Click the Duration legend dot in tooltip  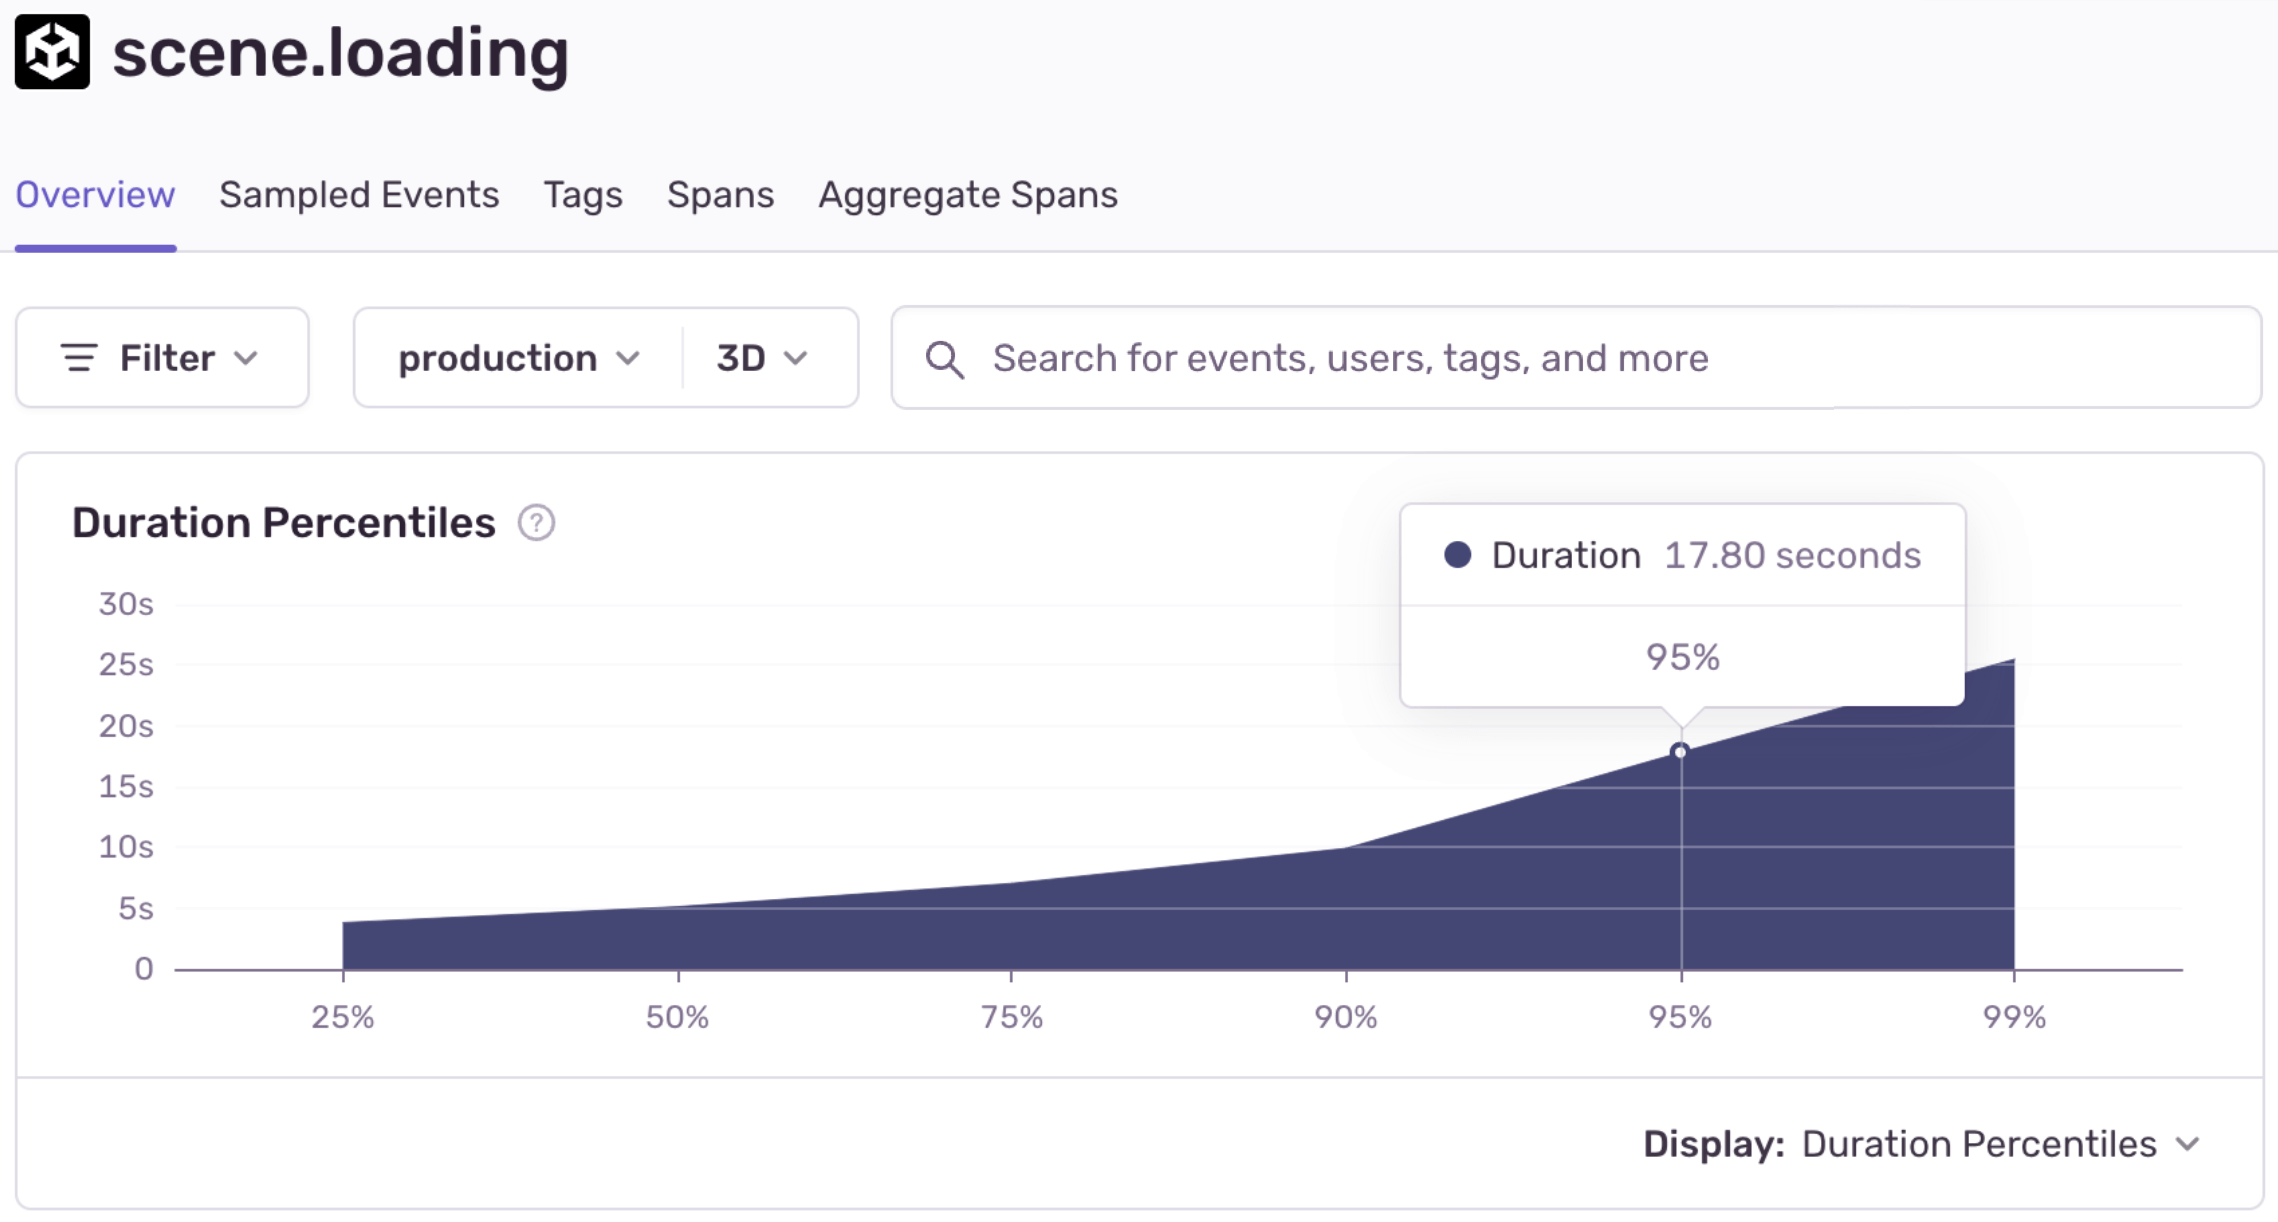[1457, 555]
